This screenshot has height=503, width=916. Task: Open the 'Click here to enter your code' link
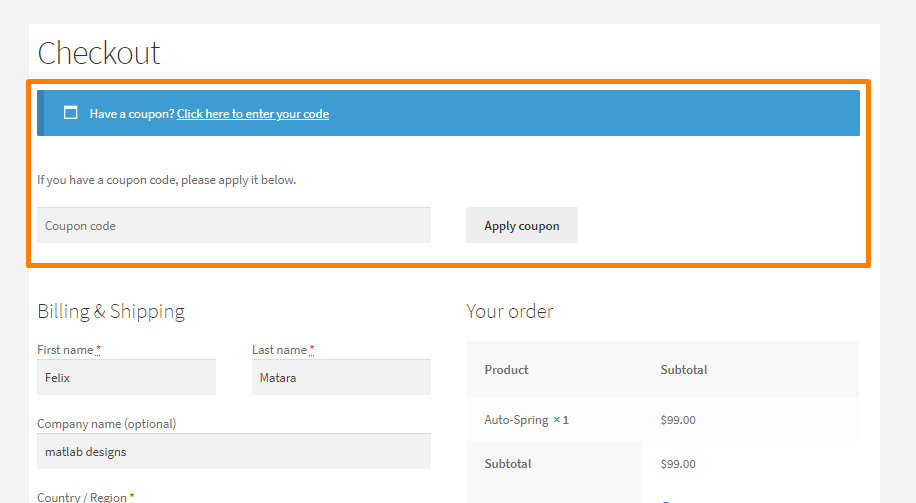[x=253, y=114]
